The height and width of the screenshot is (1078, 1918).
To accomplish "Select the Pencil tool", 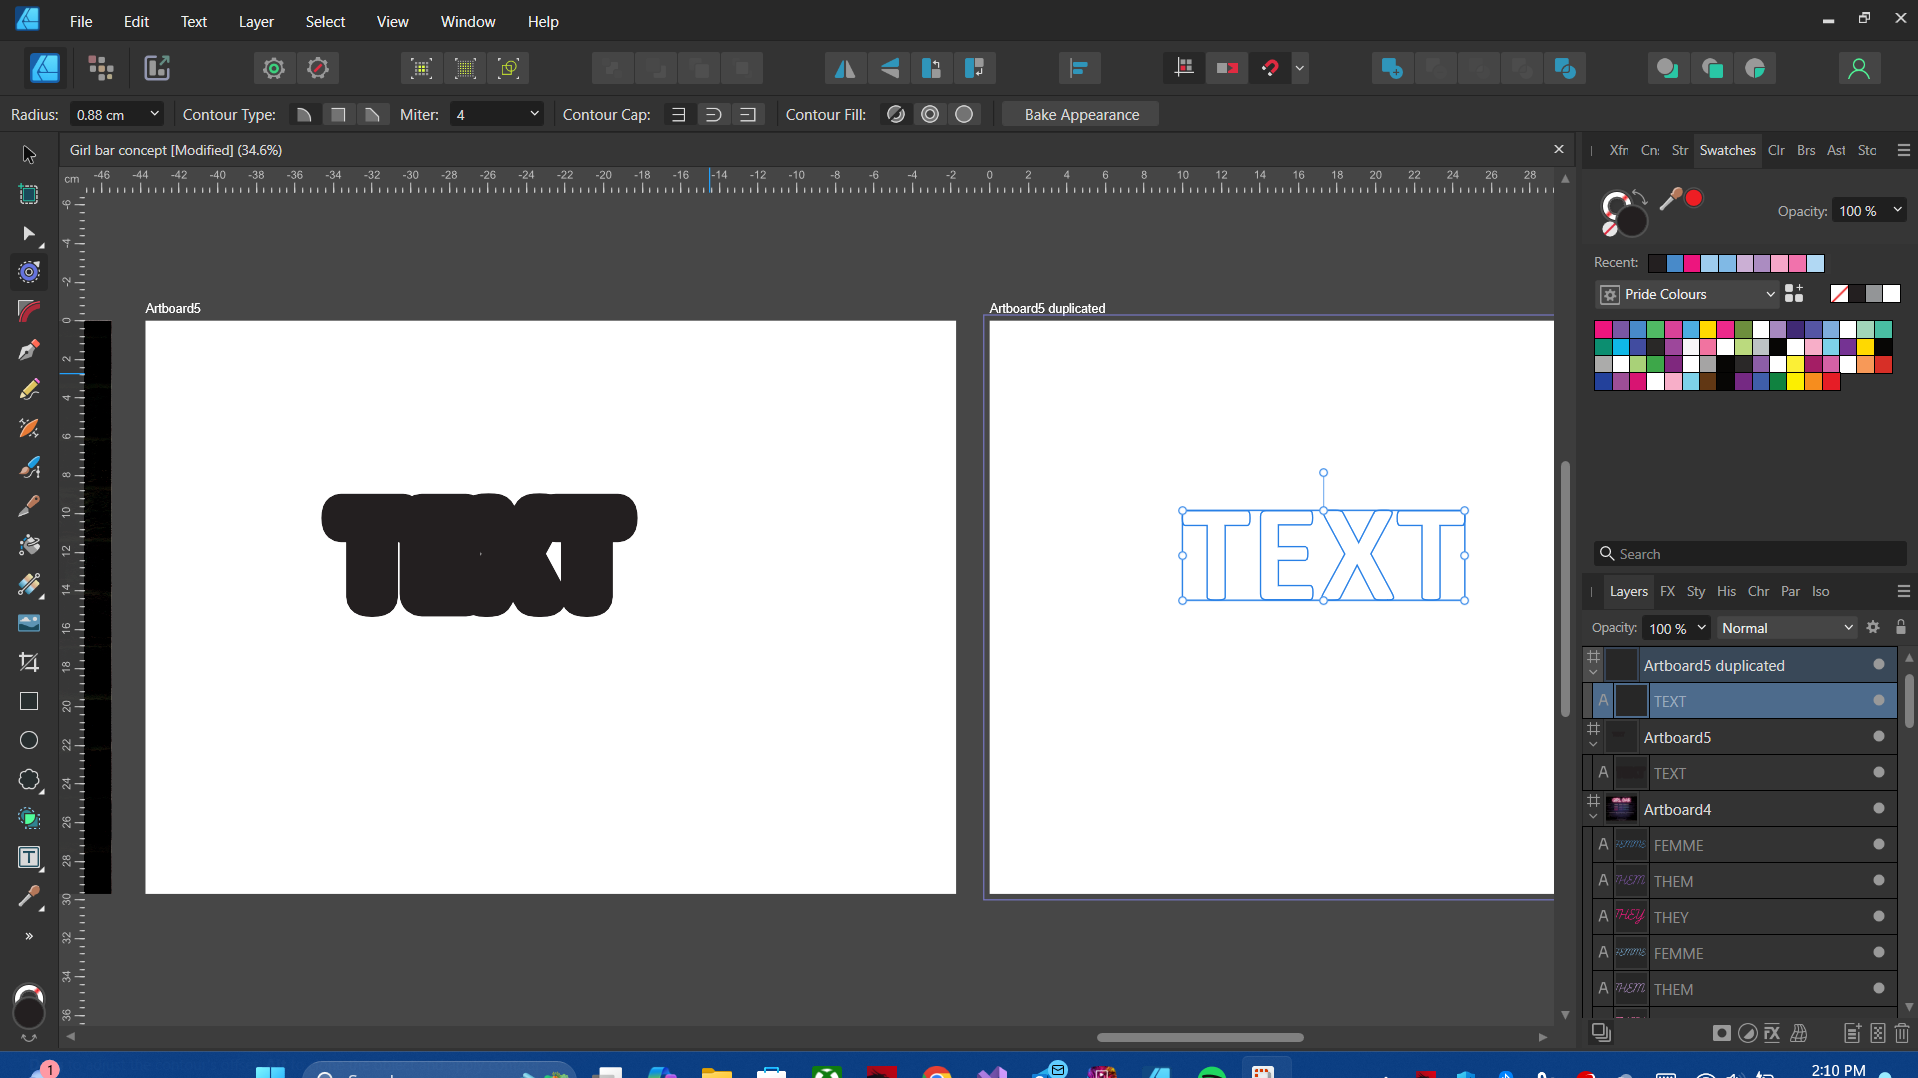I will click(x=29, y=389).
